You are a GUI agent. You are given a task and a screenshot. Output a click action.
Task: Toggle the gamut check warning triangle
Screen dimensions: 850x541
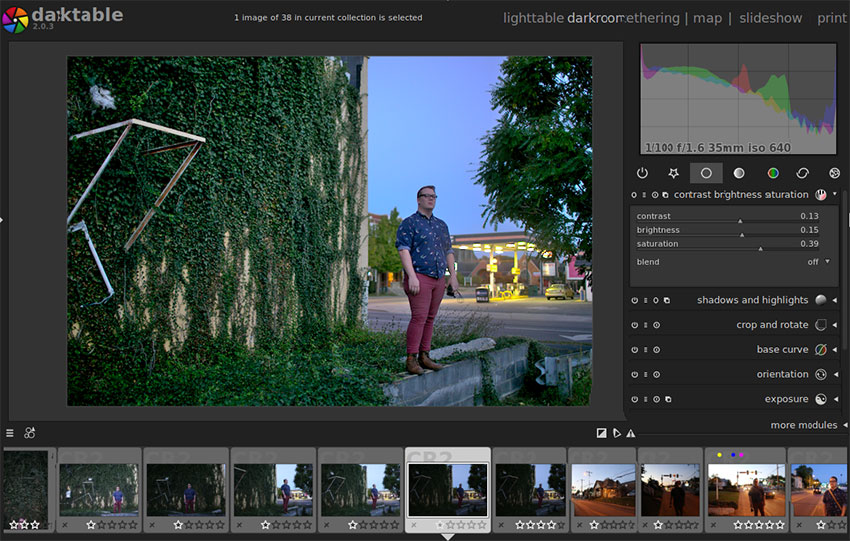[631, 433]
